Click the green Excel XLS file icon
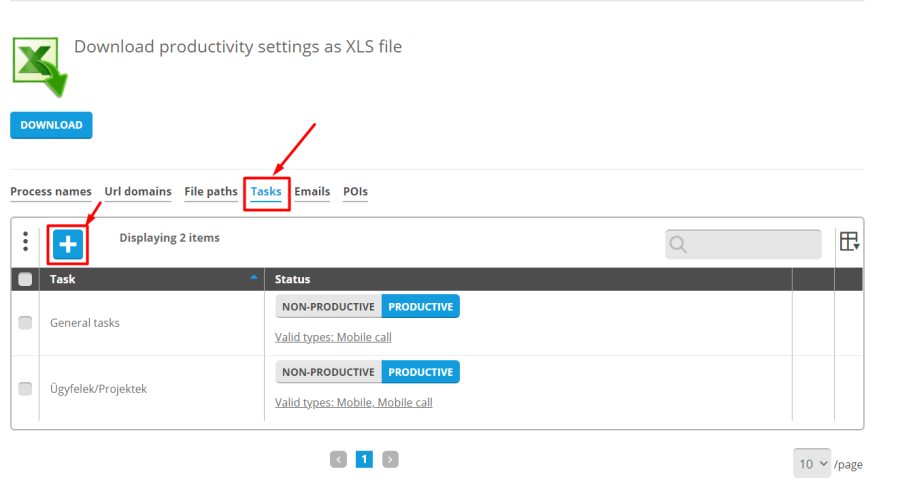 pos(39,65)
